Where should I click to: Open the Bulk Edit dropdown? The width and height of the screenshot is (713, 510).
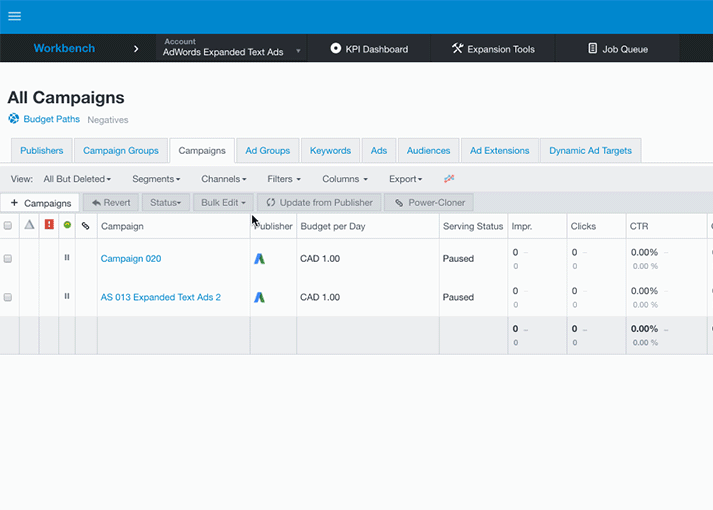point(223,203)
